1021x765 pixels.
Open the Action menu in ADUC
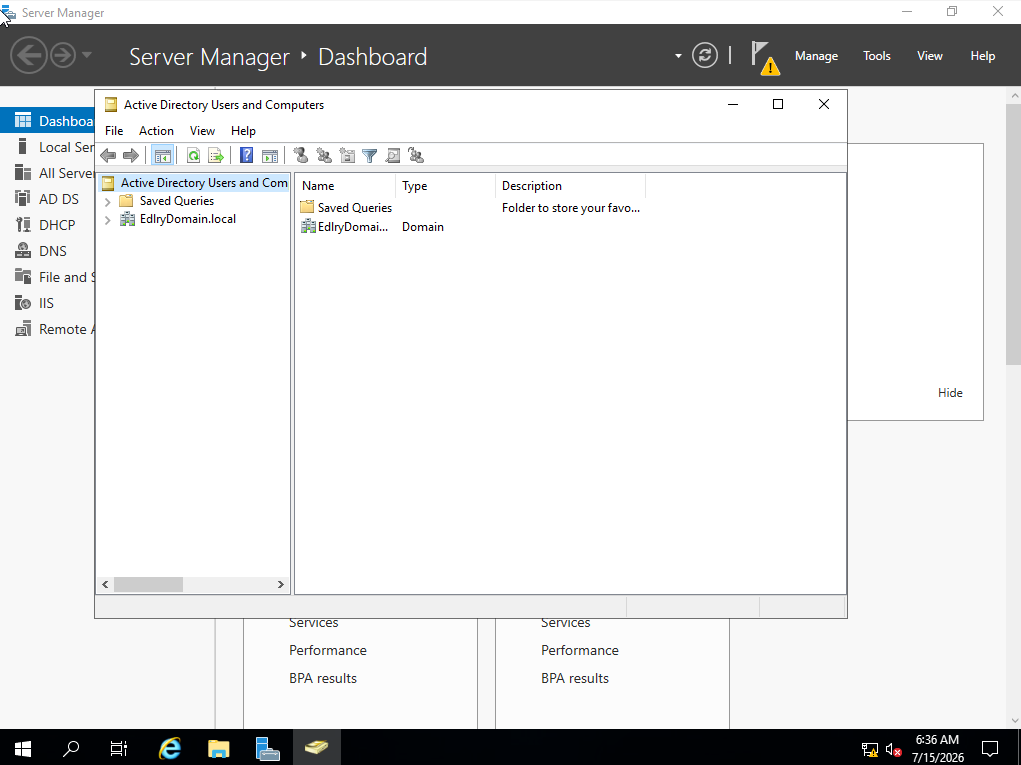[x=156, y=131]
